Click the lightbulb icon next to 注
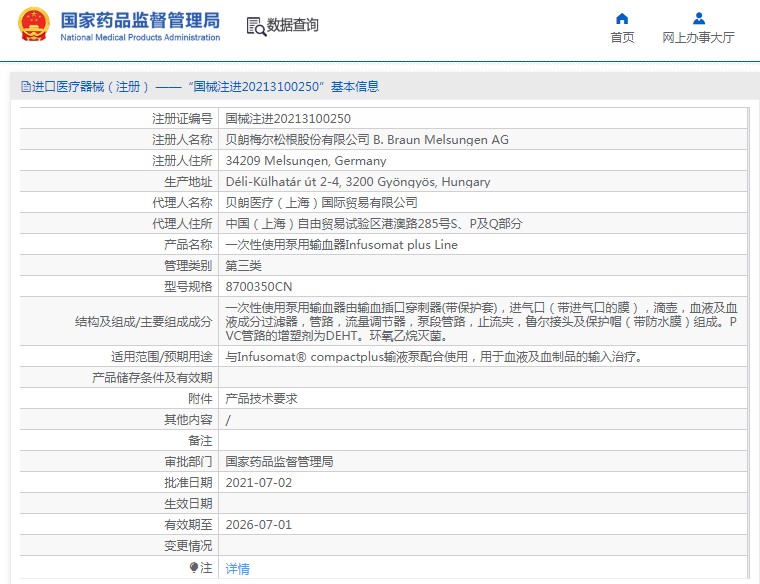Viewport: 760px width, 584px height. tap(194, 567)
